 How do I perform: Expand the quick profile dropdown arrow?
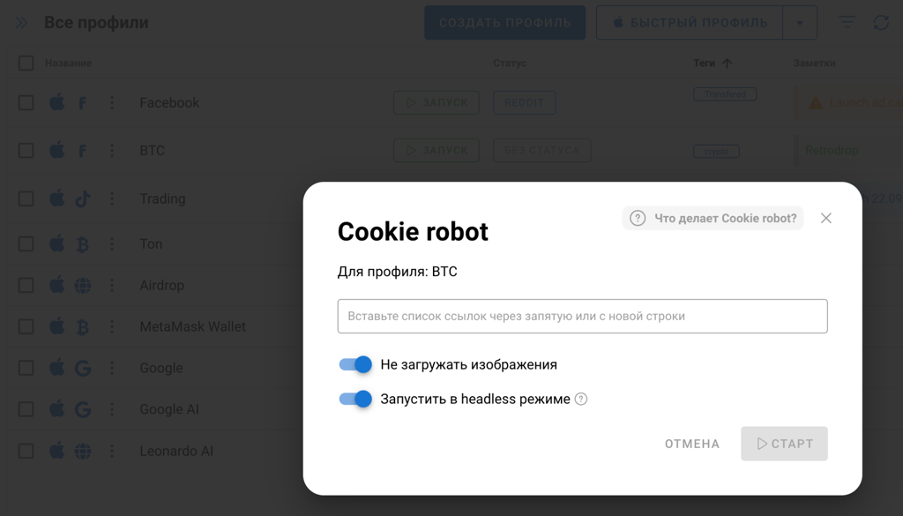[x=800, y=23]
